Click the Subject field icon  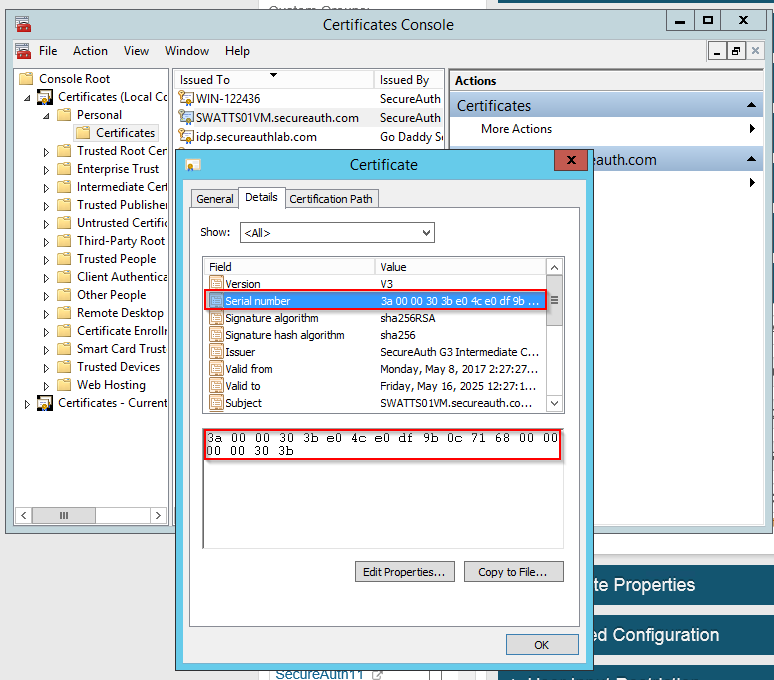tap(216, 403)
